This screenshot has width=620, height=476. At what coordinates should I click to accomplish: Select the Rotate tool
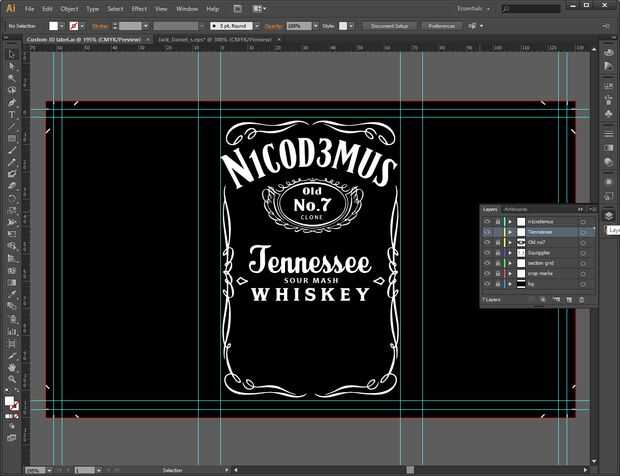click(12, 198)
